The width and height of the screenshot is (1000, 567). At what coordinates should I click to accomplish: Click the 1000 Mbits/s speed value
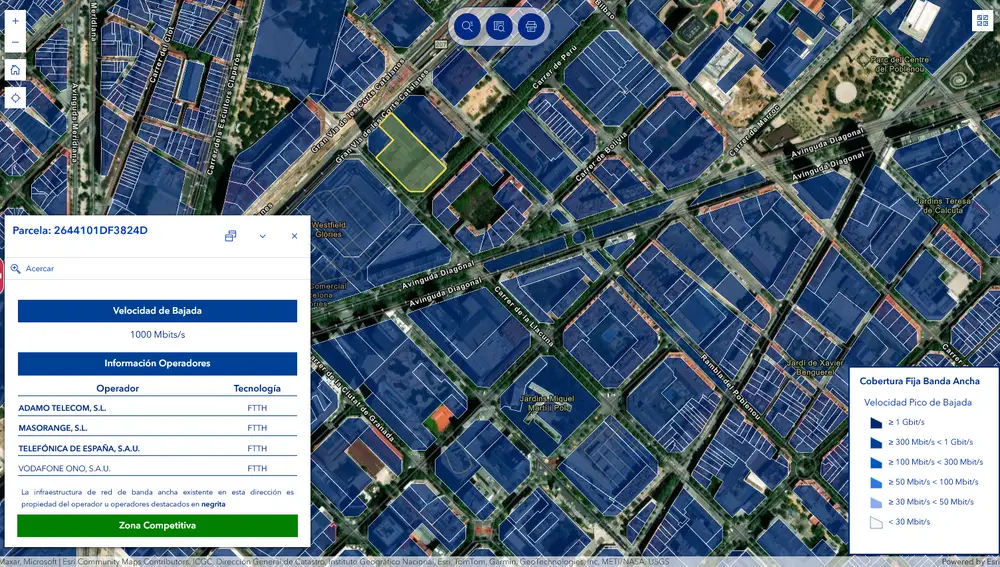pyautogui.click(x=158, y=334)
